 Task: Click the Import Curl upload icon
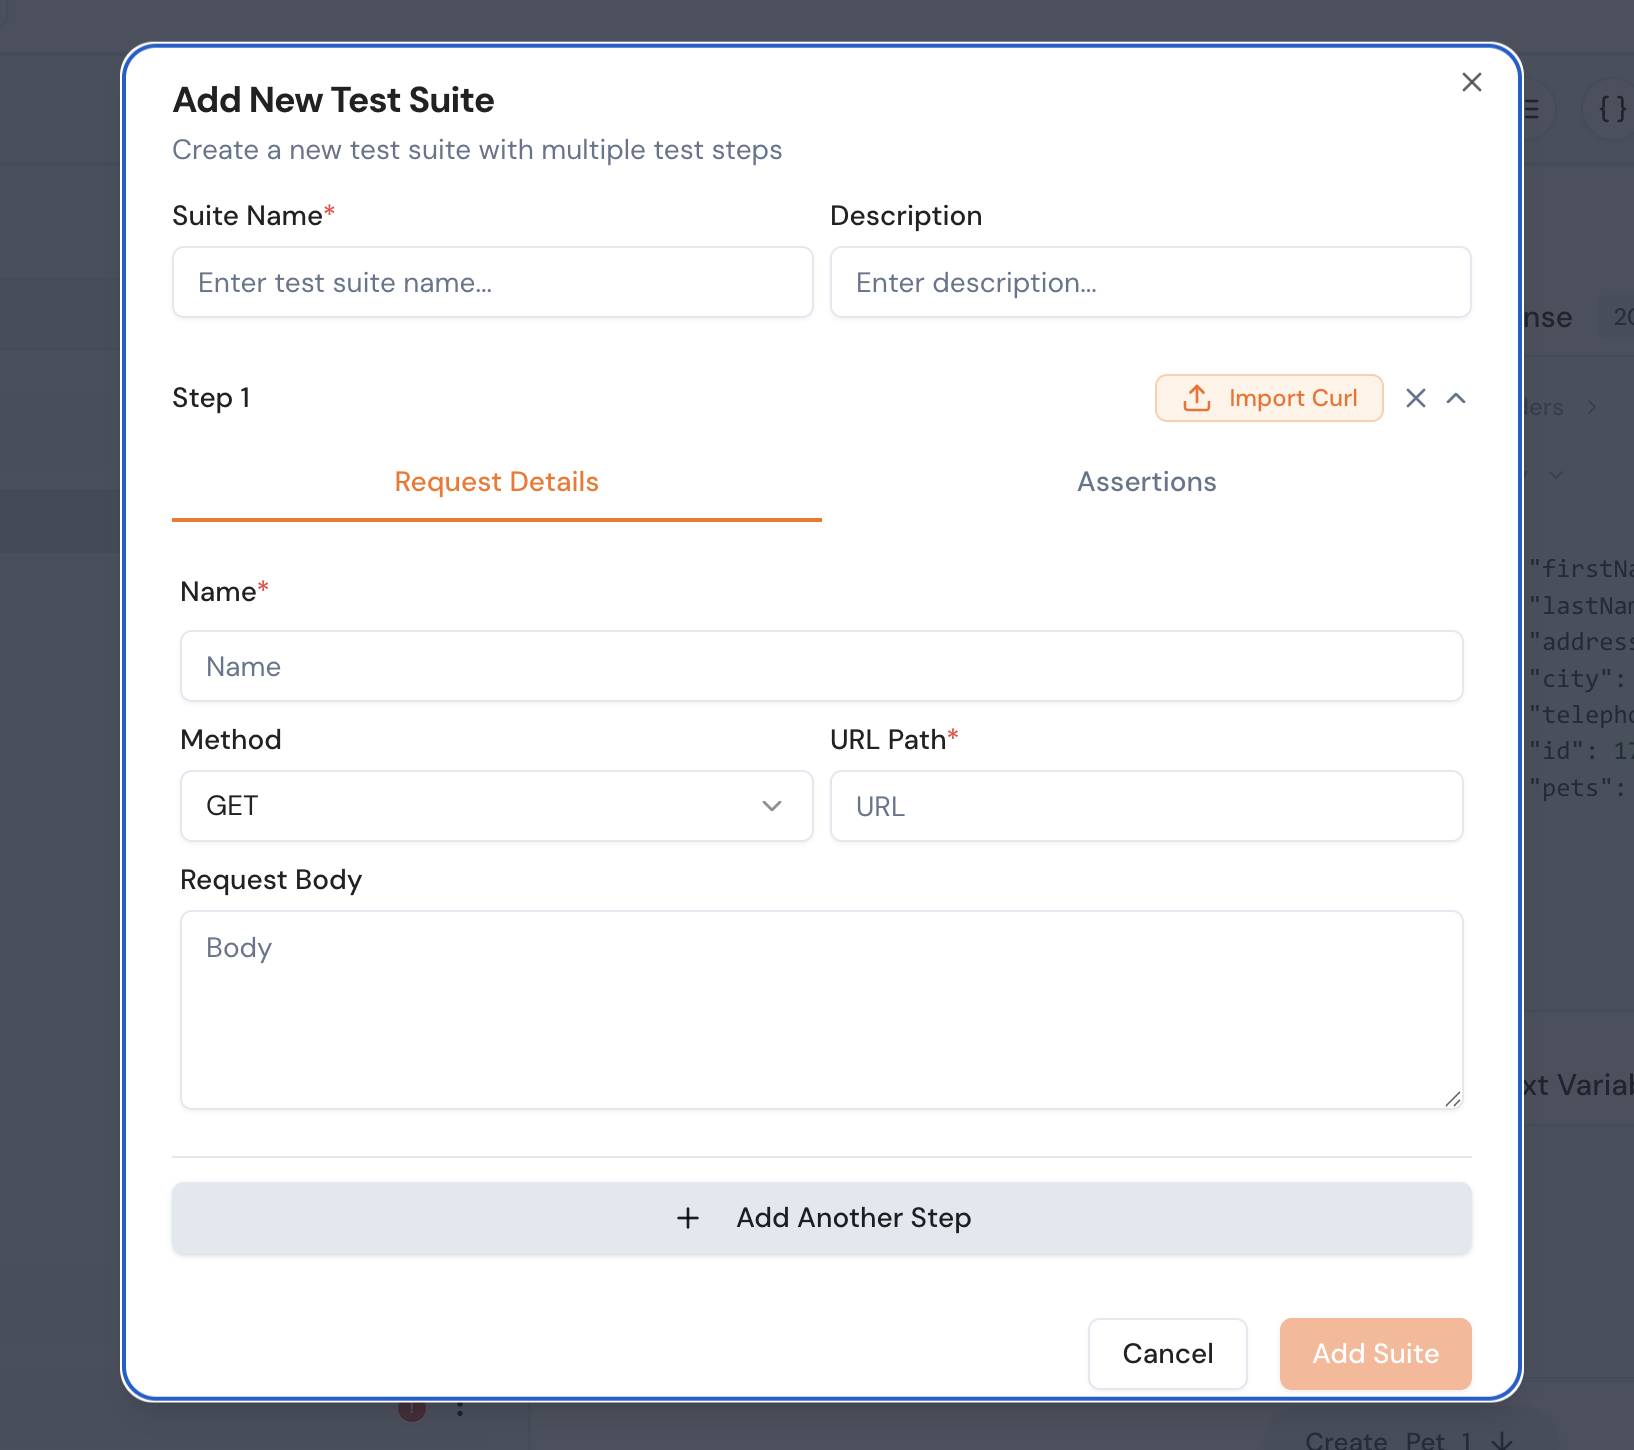(1196, 398)
